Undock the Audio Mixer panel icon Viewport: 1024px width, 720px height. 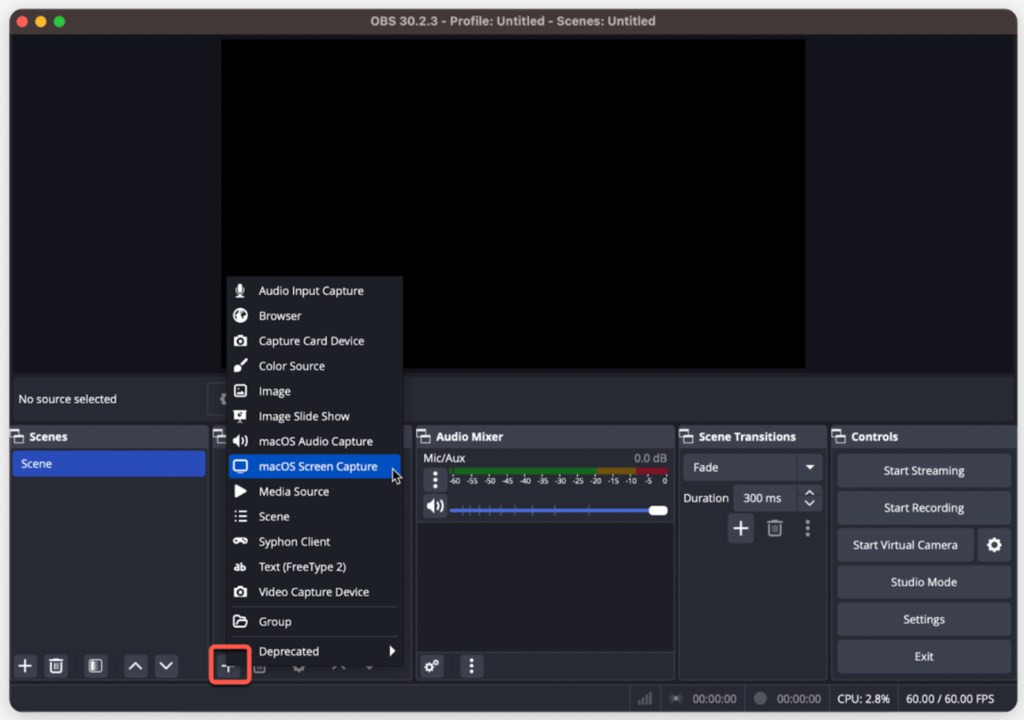coord(424,436)
